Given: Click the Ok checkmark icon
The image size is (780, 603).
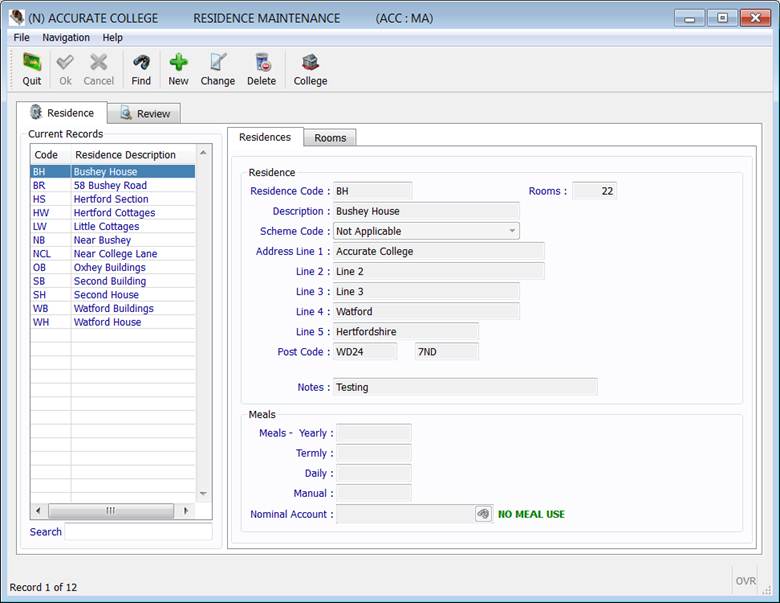Looking at the screenshot, I should (65, 69).
